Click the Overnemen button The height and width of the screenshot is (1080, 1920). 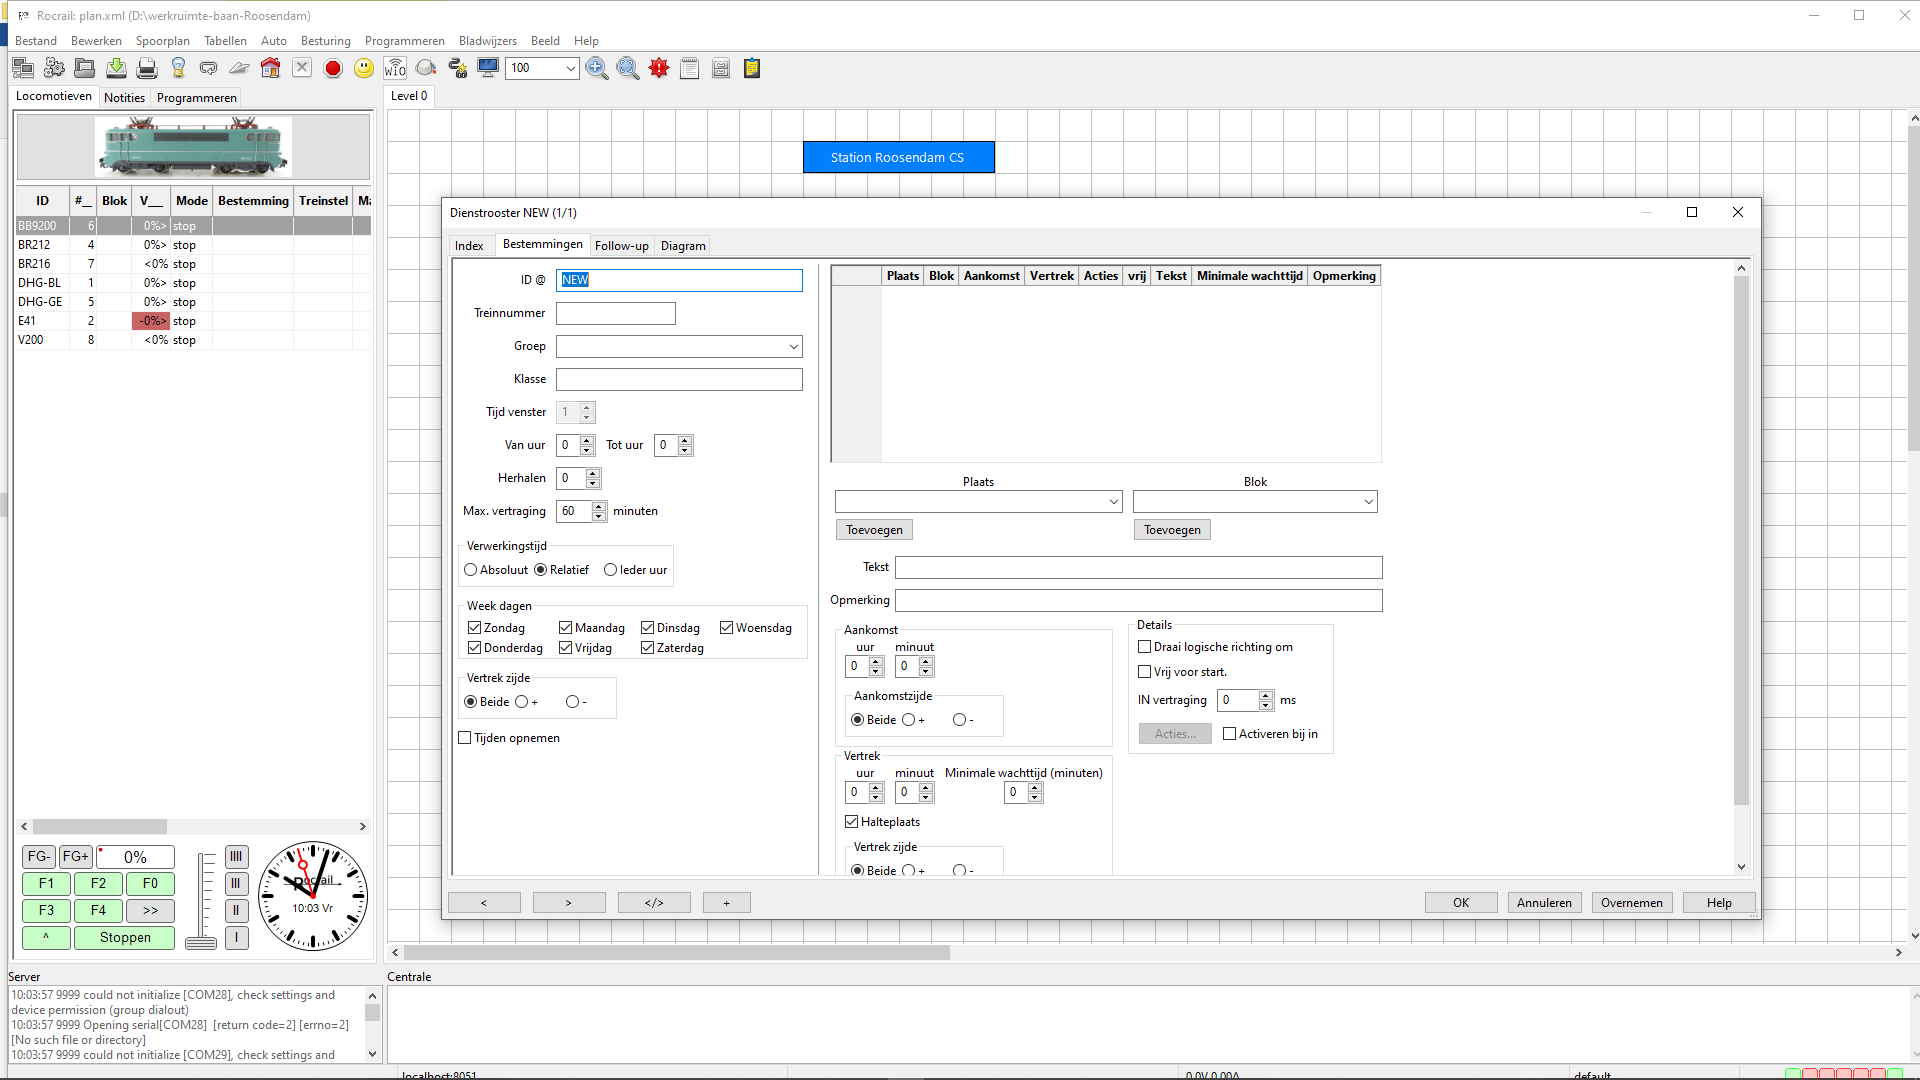pyautogui.click(x=1631, y=903)
